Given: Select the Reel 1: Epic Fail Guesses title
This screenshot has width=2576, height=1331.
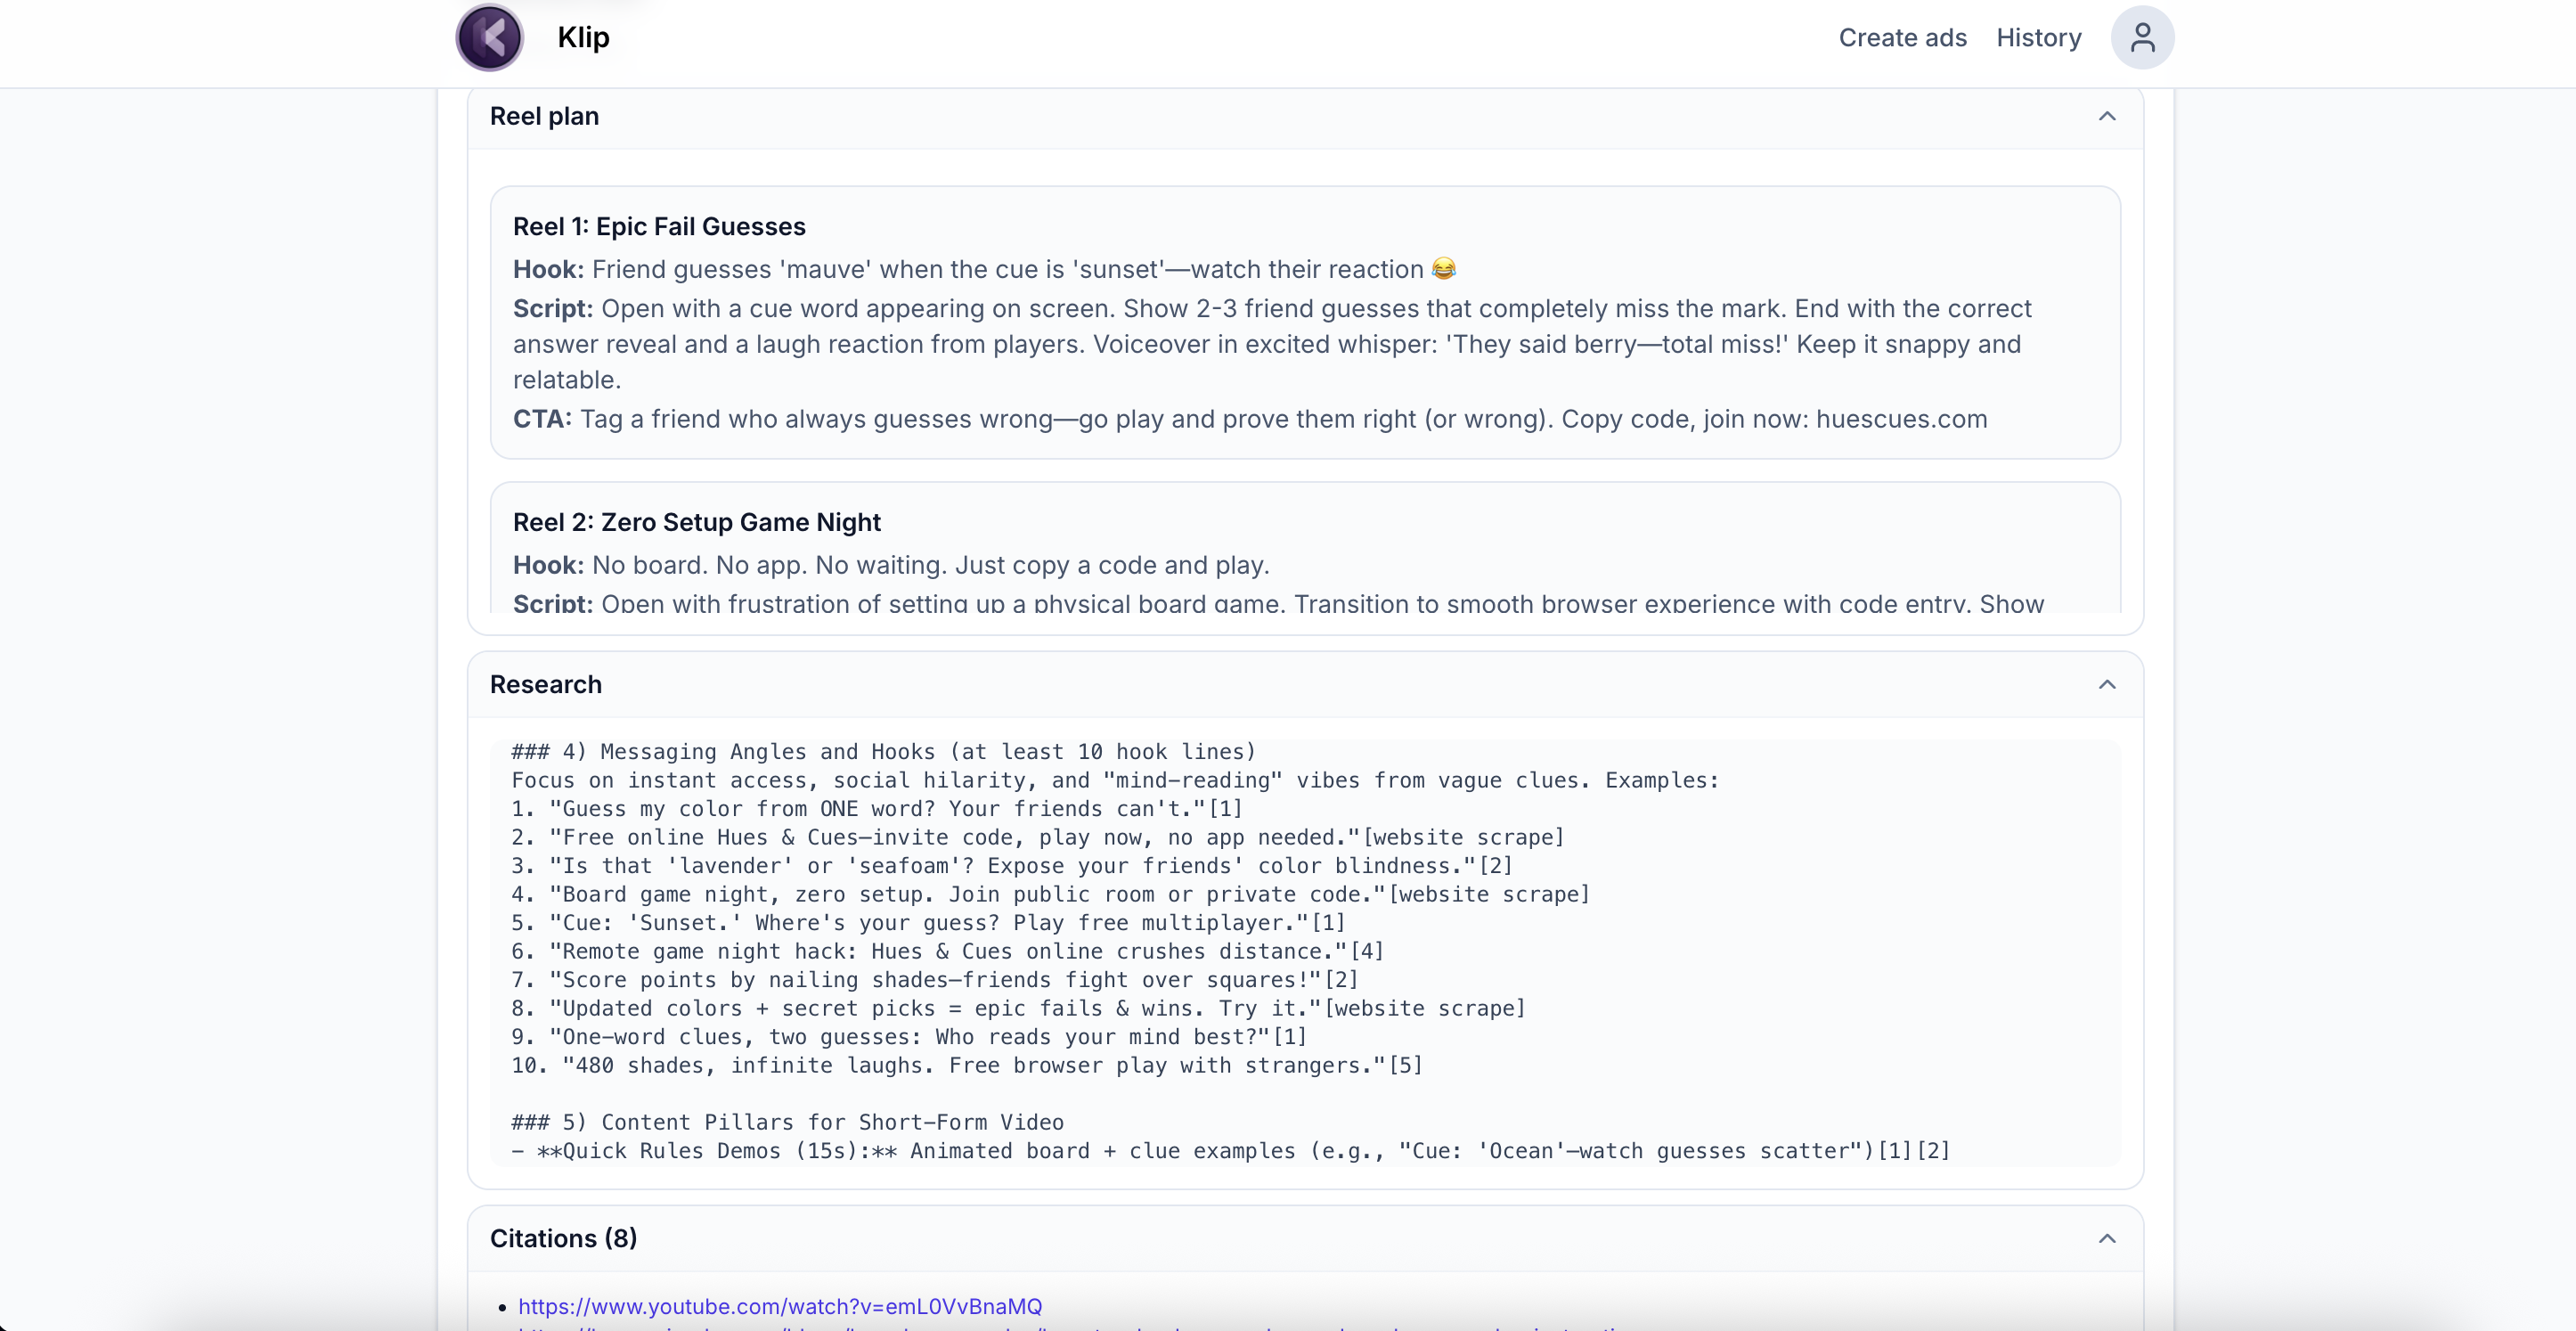Looking at the screenshot, I should pyautogui.click(x=659, y=227).
